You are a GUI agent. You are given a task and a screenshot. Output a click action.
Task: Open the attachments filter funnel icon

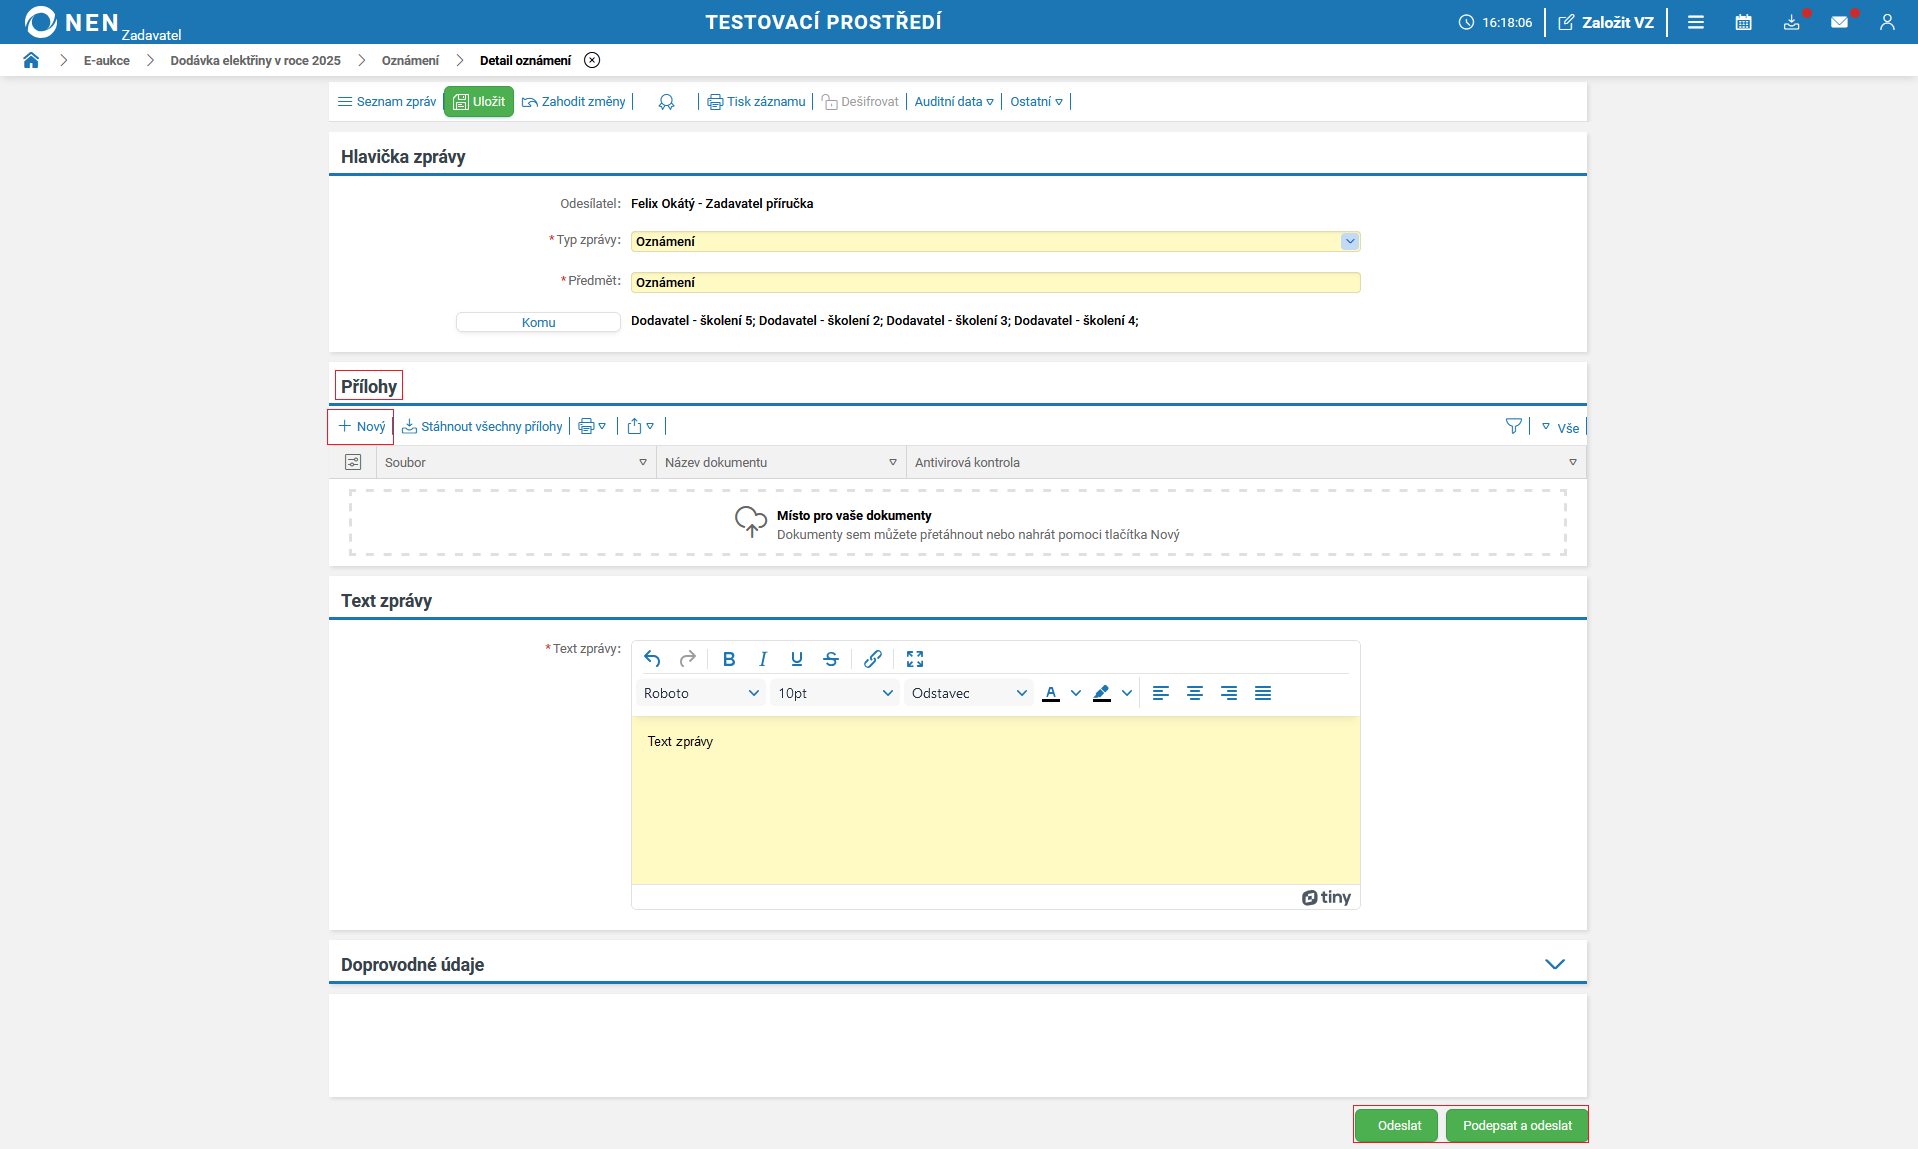point(1513,427)
